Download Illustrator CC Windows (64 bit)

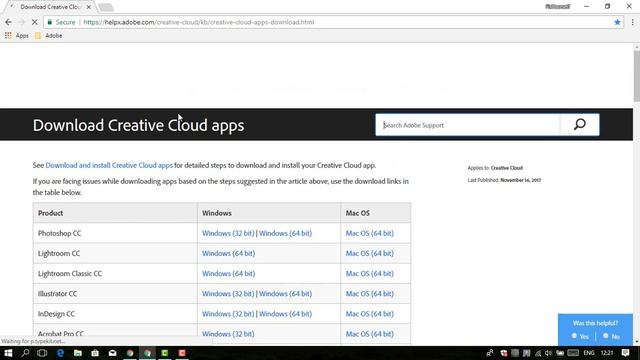285,293
